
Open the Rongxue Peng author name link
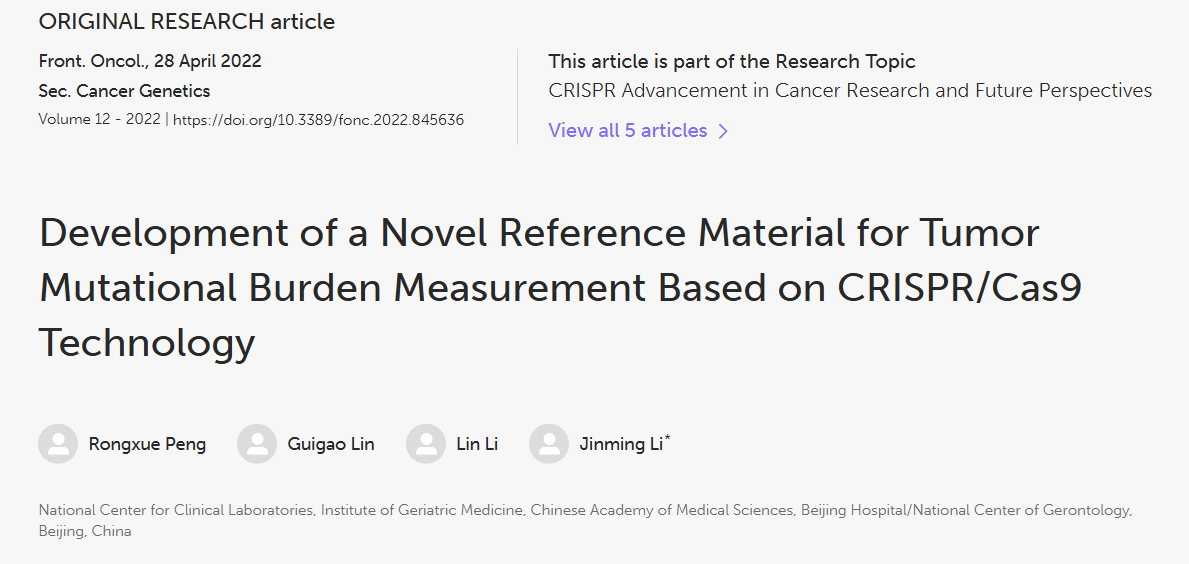point(147,444)
